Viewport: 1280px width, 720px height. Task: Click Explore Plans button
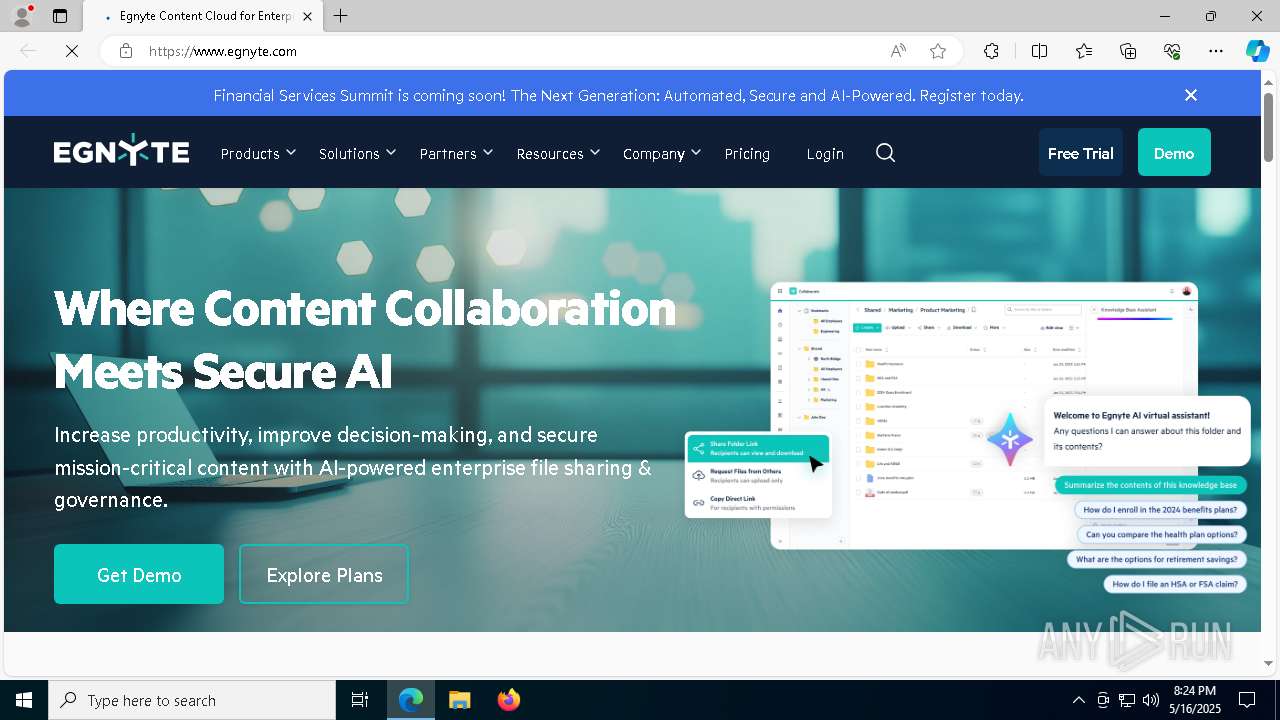[324, 574]
